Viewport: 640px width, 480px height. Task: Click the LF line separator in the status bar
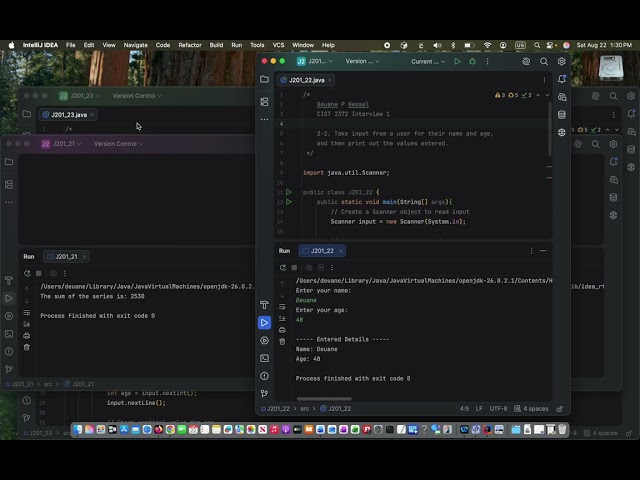point(479,409)
